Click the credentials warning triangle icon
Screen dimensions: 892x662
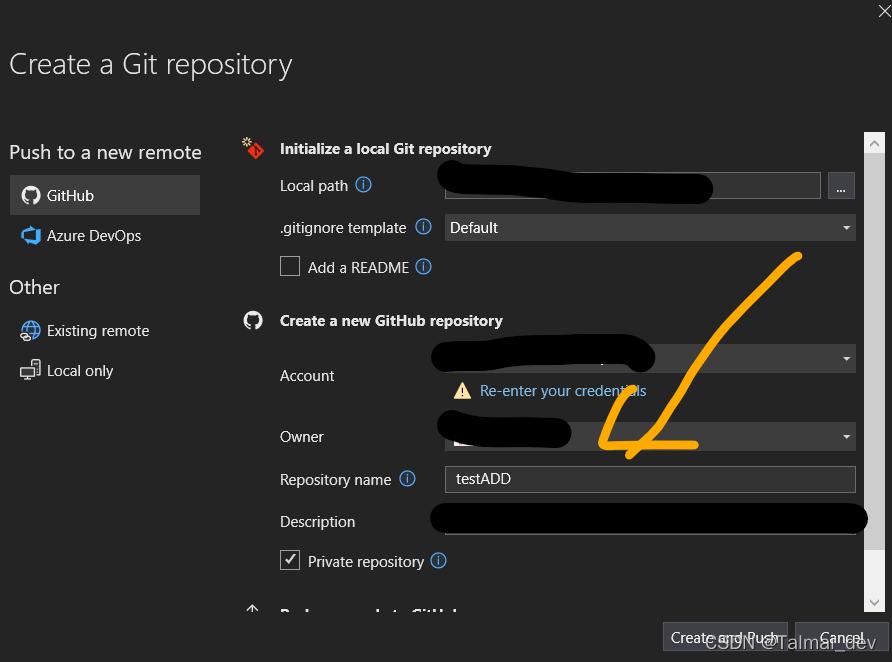(462, 391)
